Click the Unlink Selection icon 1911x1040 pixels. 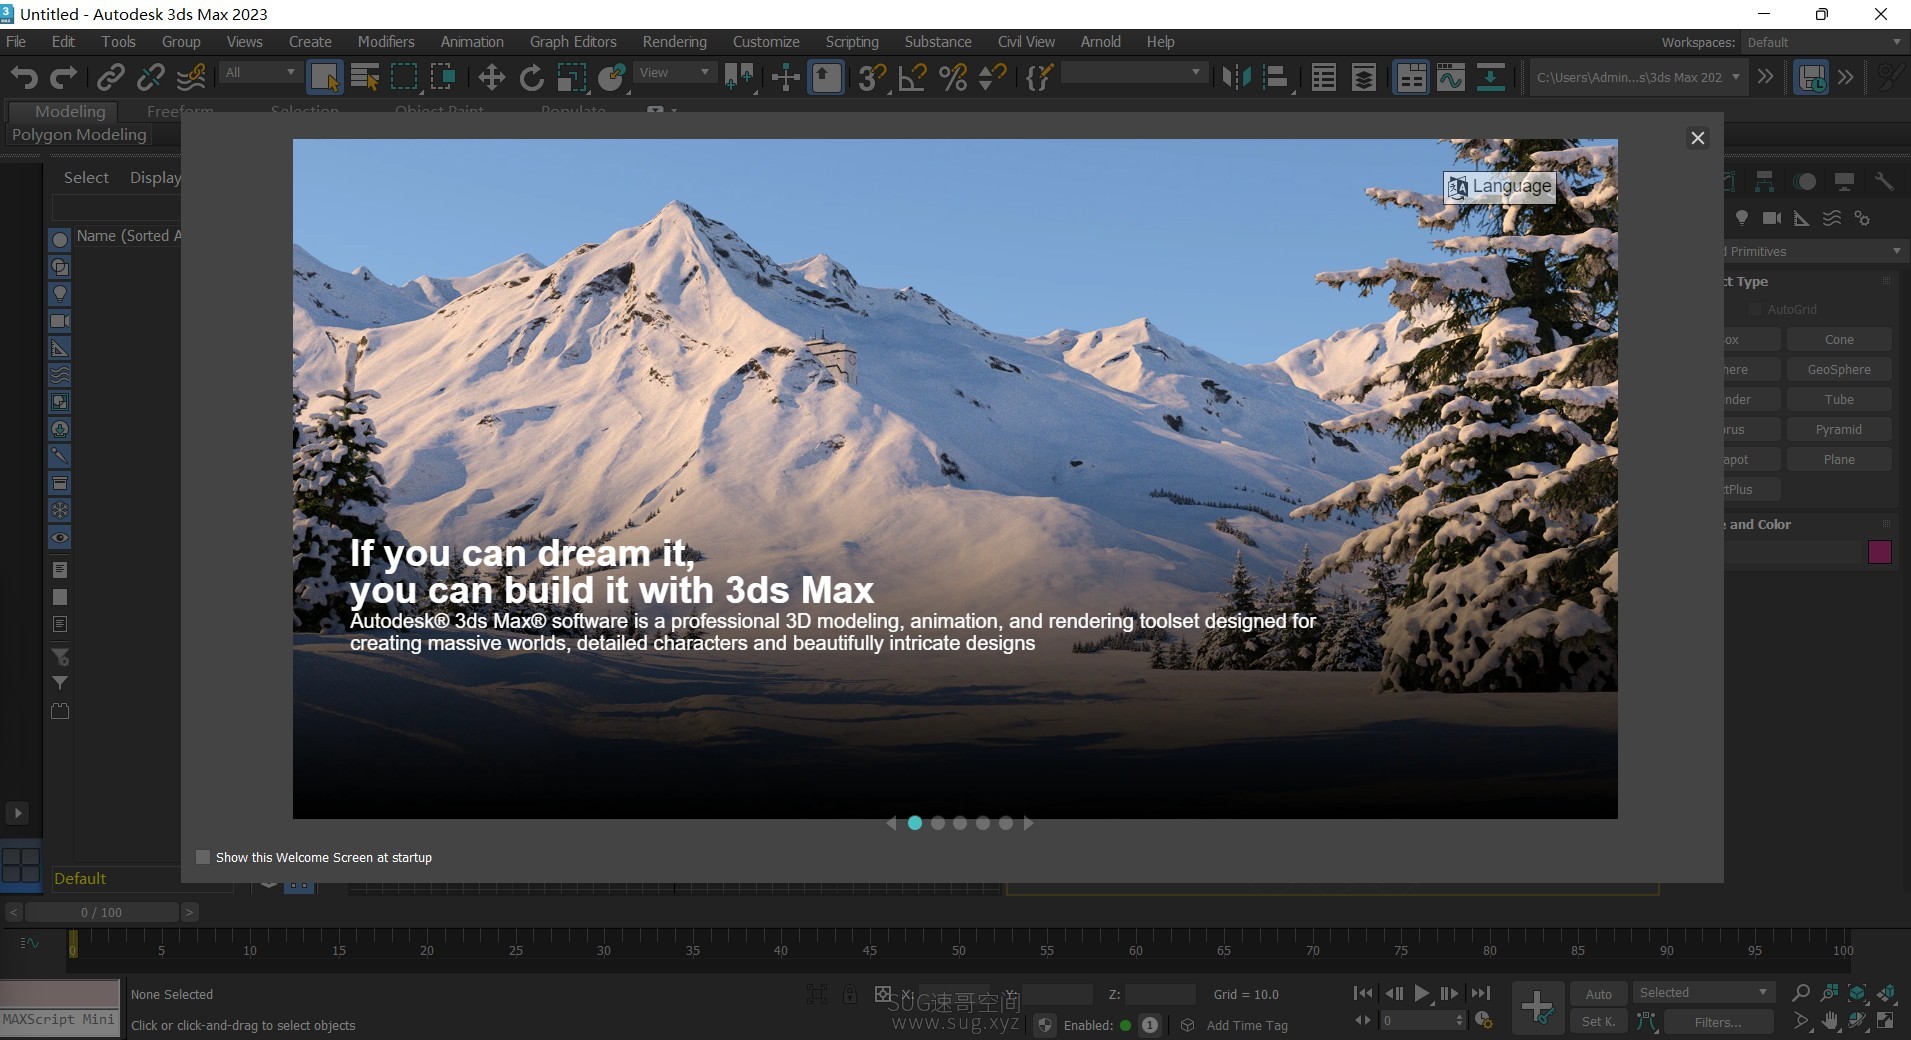(150, 77)
